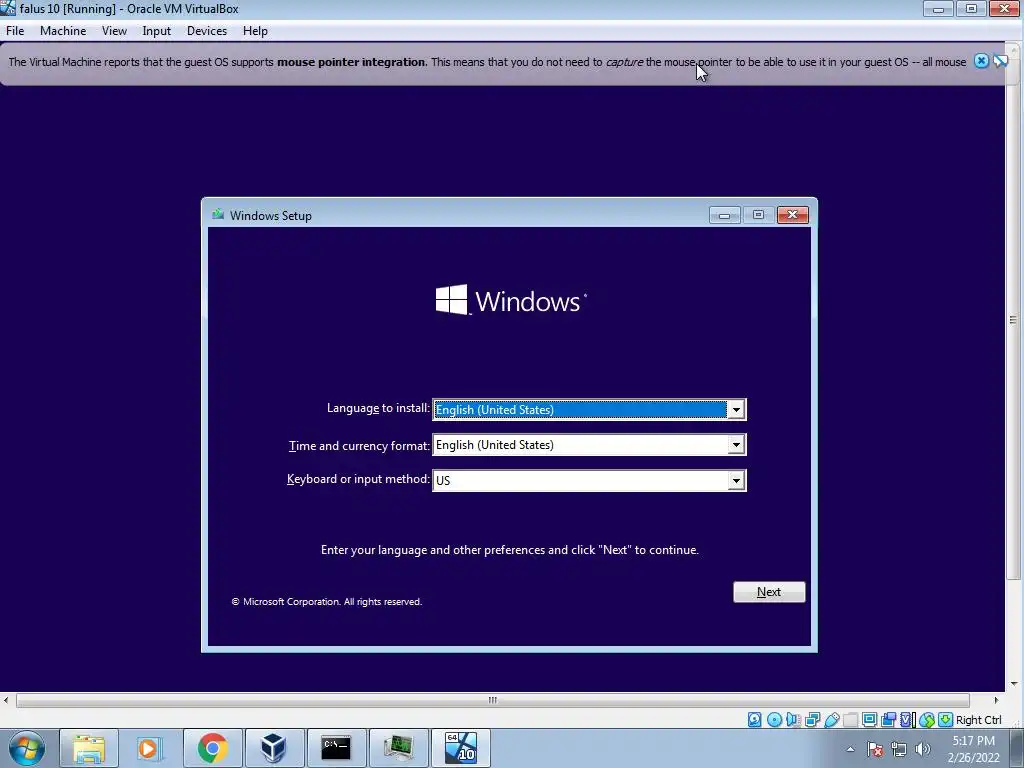Click the display settings icon in VirtualBox status bar
The image size is (1024, 768).
tap(869, 720)
